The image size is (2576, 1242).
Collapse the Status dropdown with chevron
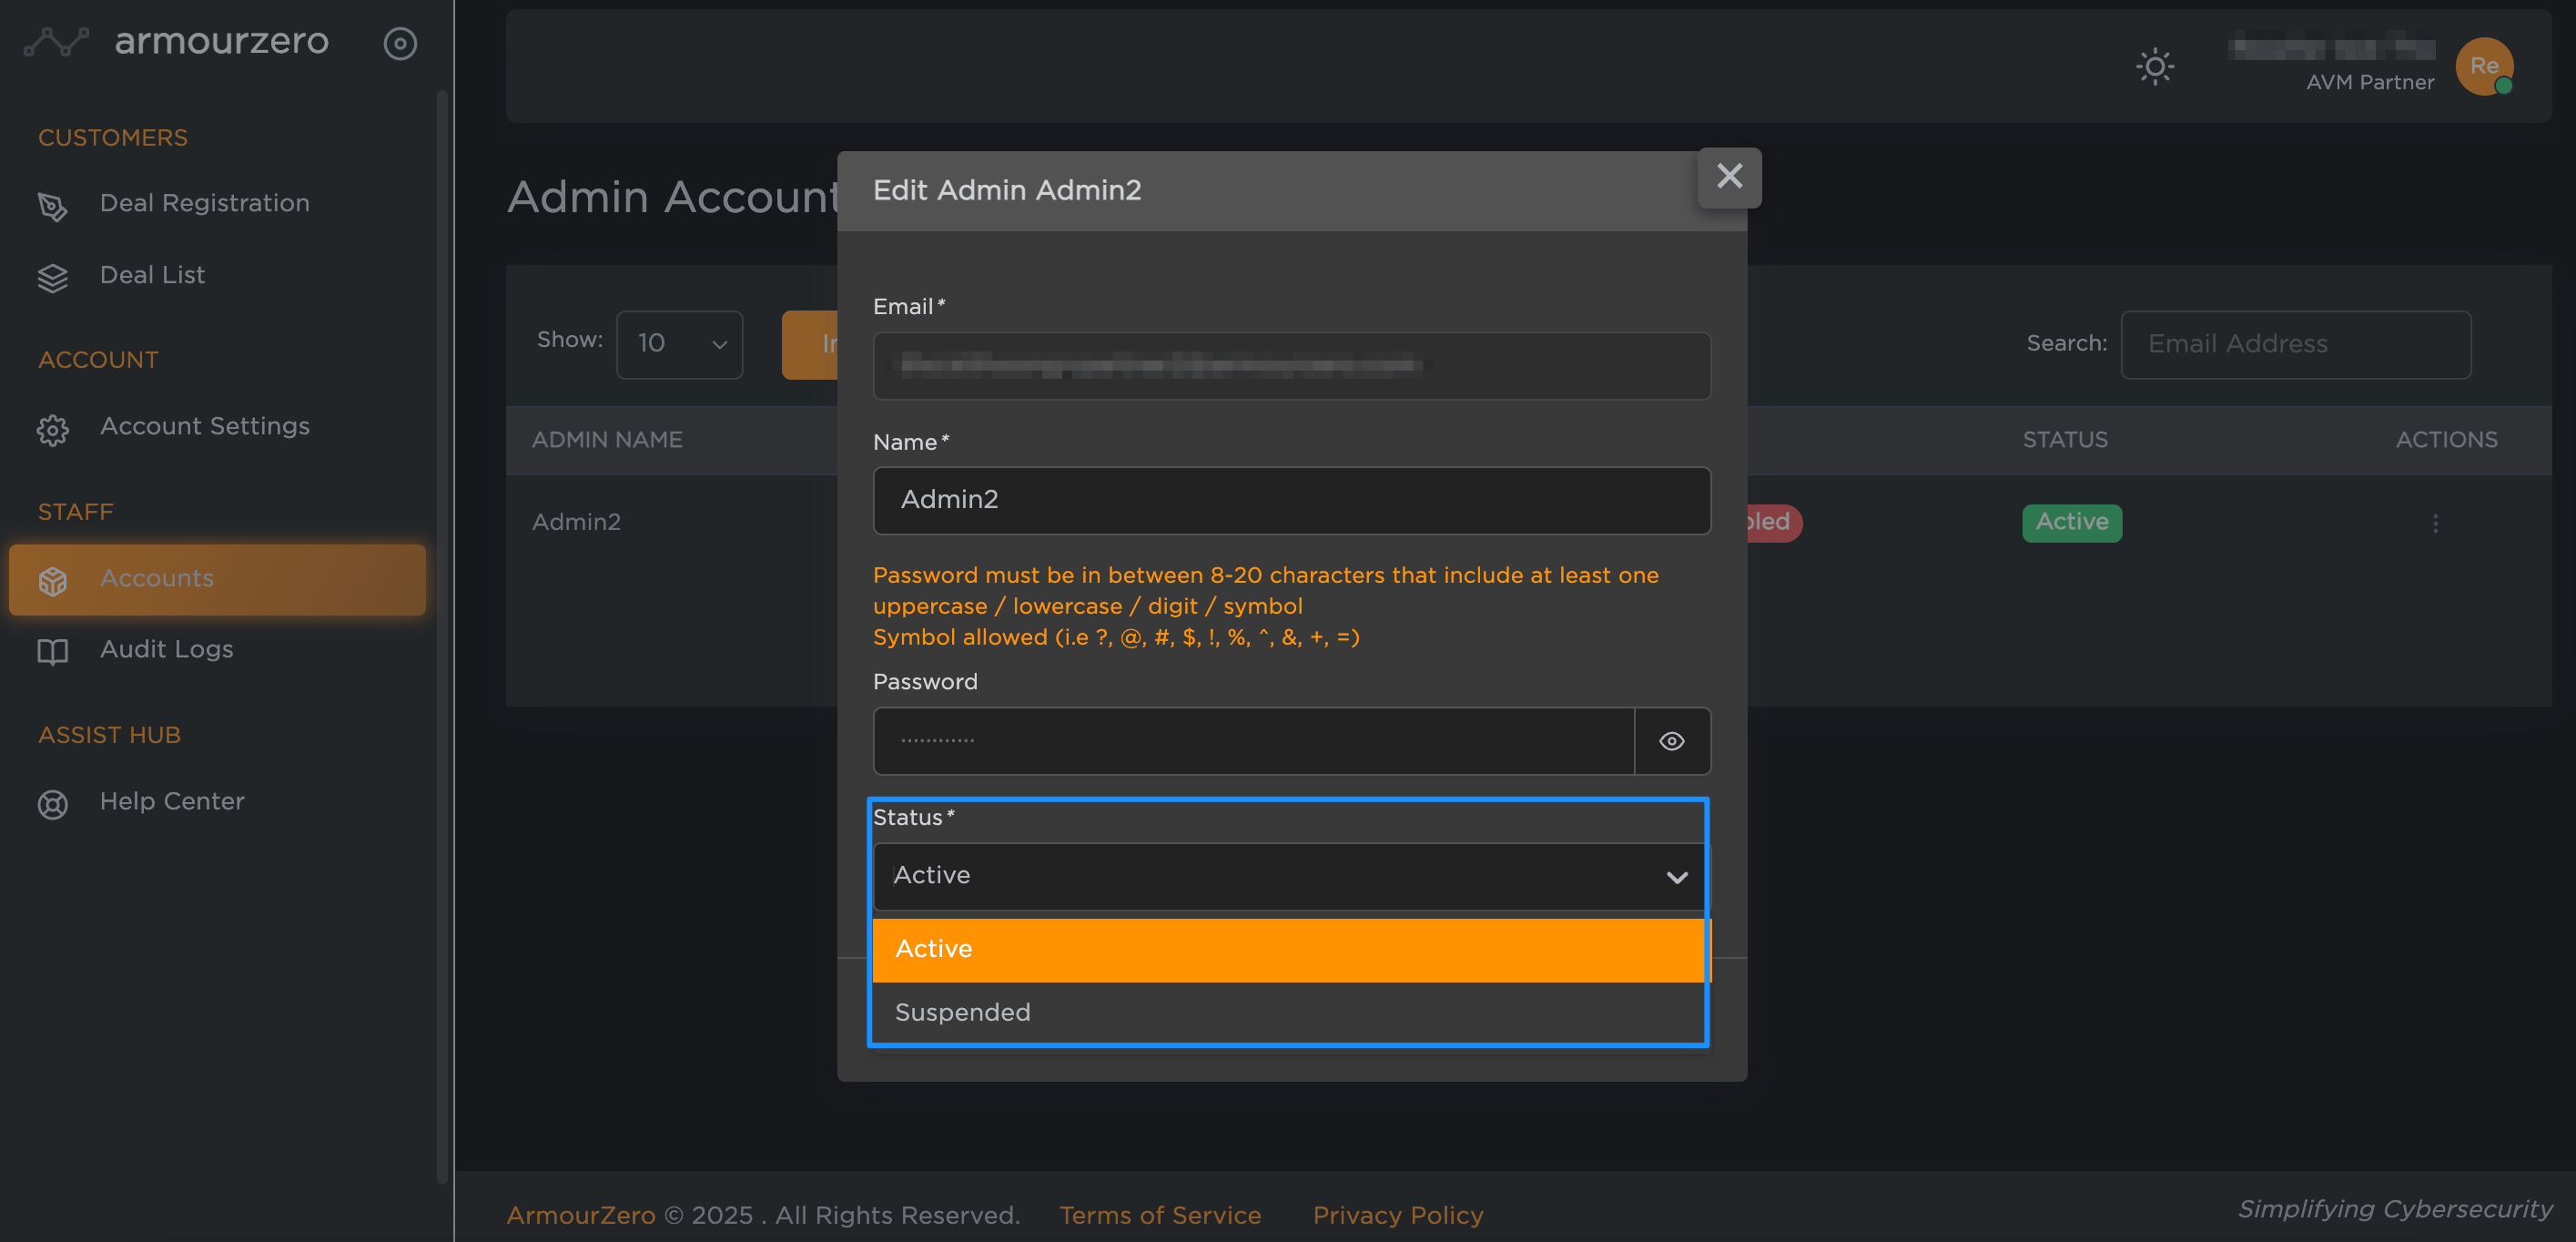1676,877
